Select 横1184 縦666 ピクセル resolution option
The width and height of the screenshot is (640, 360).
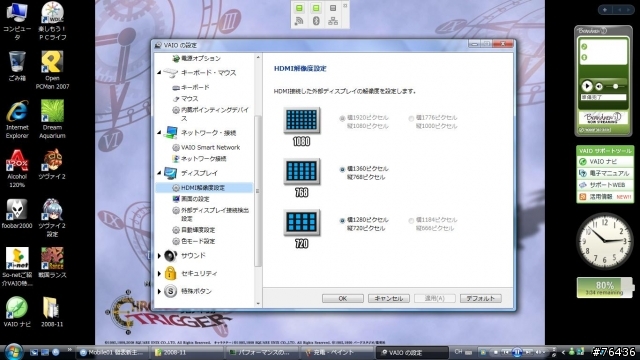pyautogui.click(x=411, y=221)
